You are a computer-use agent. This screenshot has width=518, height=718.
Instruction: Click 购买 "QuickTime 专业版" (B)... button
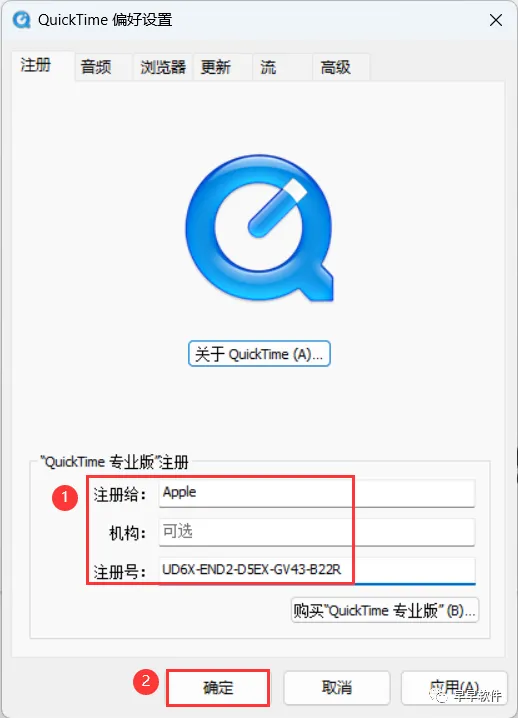pos(385,610)
